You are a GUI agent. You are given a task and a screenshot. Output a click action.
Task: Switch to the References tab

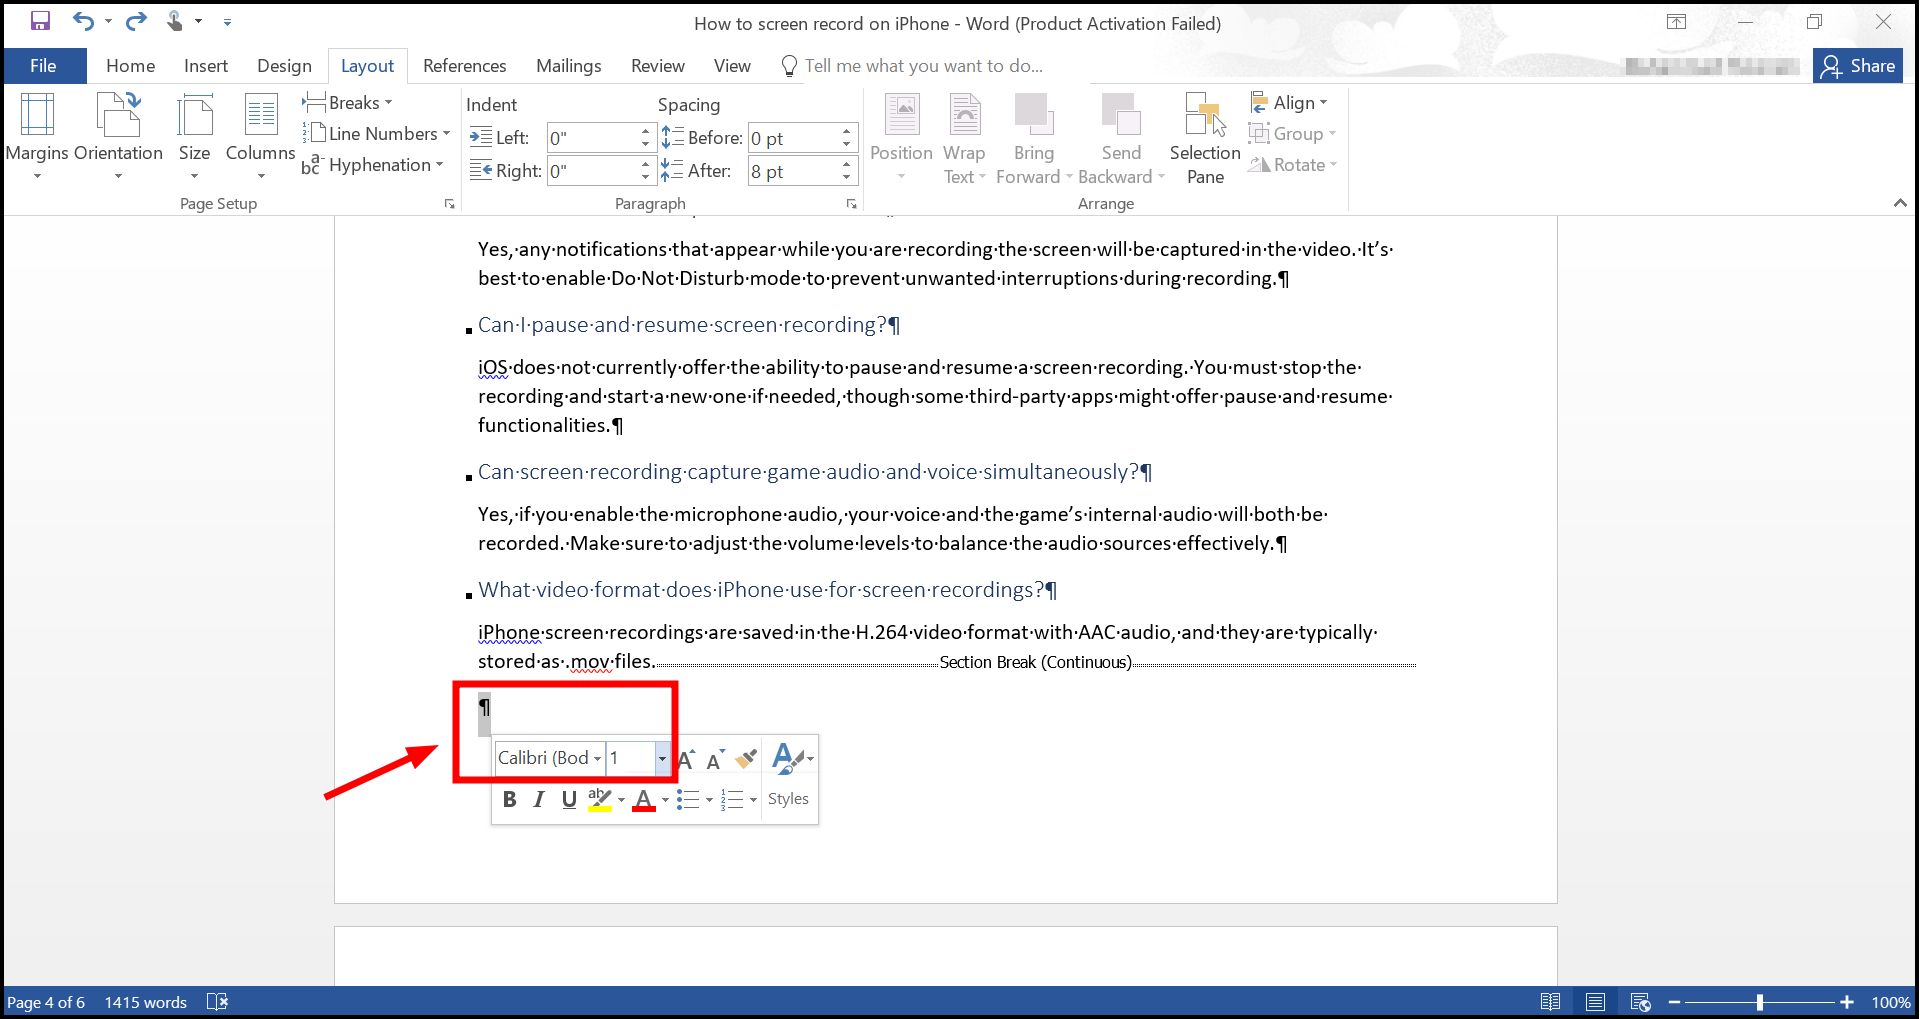pos(465,66)
